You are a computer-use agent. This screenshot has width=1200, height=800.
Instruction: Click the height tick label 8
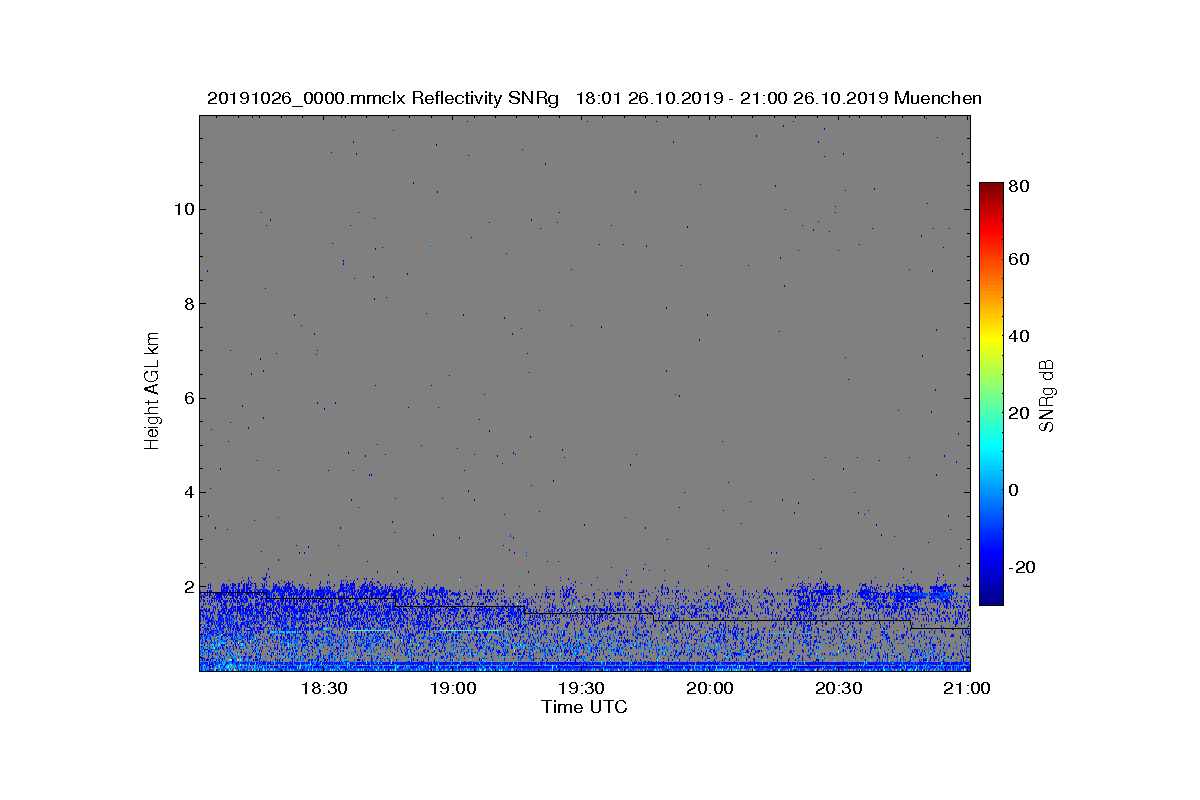188,303
